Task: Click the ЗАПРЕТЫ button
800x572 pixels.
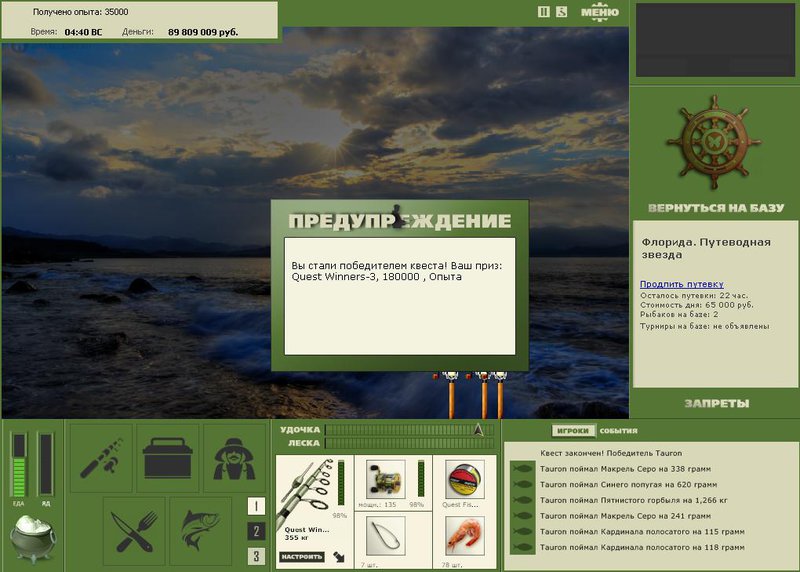Action: (x=716, y=404)
